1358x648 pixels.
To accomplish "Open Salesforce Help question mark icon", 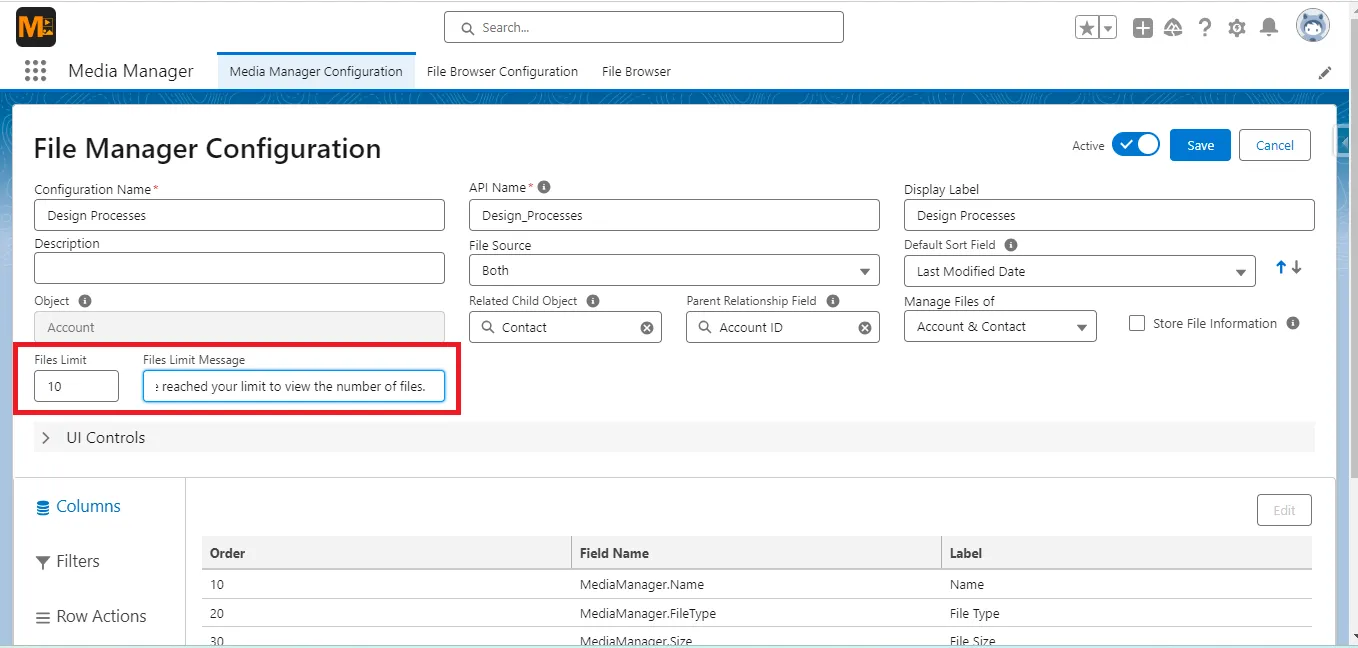I will coord(1205,27).
